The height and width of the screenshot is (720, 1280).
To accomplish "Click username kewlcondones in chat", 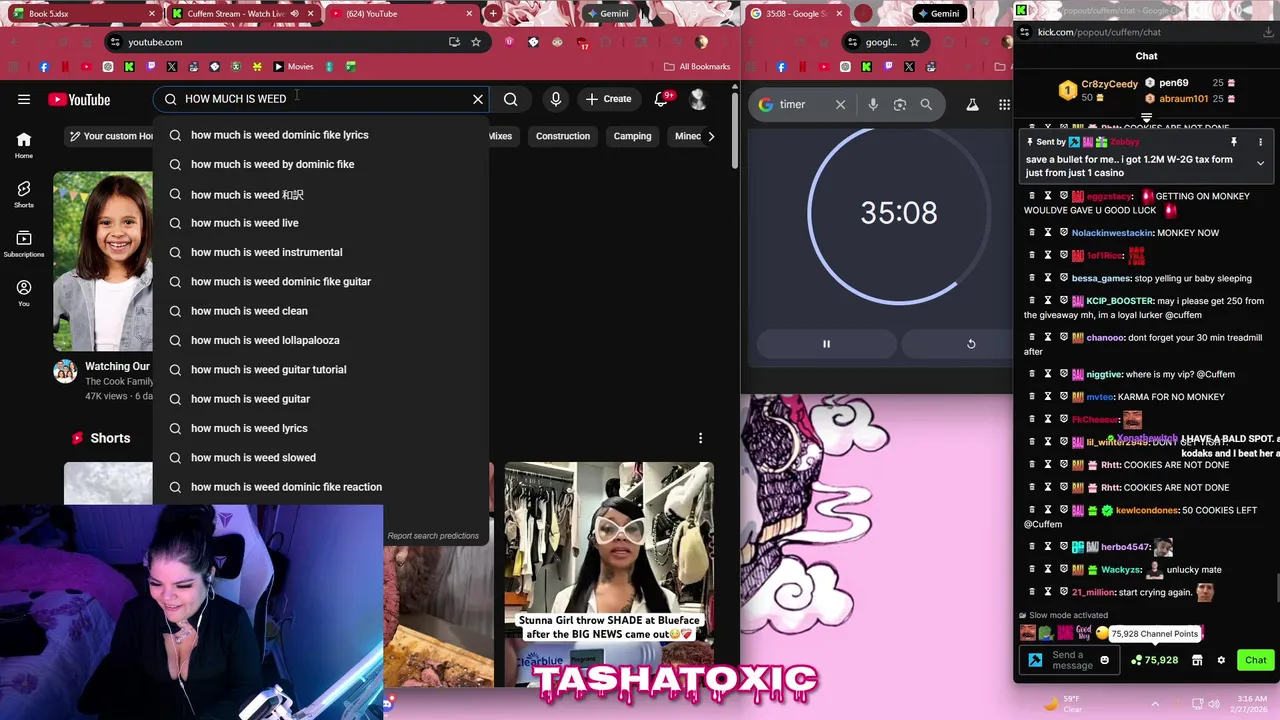I will coord(1147,510).
